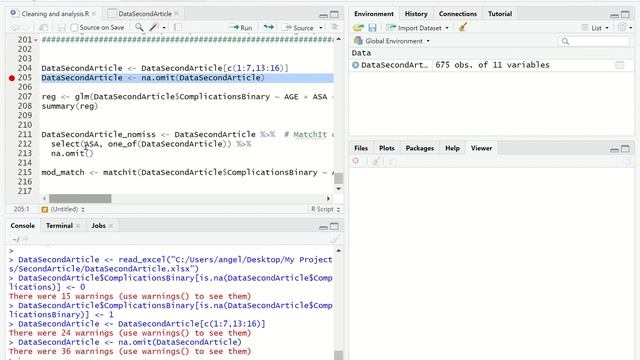Click the Environment refresh icon
The image size is (640, 360).
[x=622, y=27]
